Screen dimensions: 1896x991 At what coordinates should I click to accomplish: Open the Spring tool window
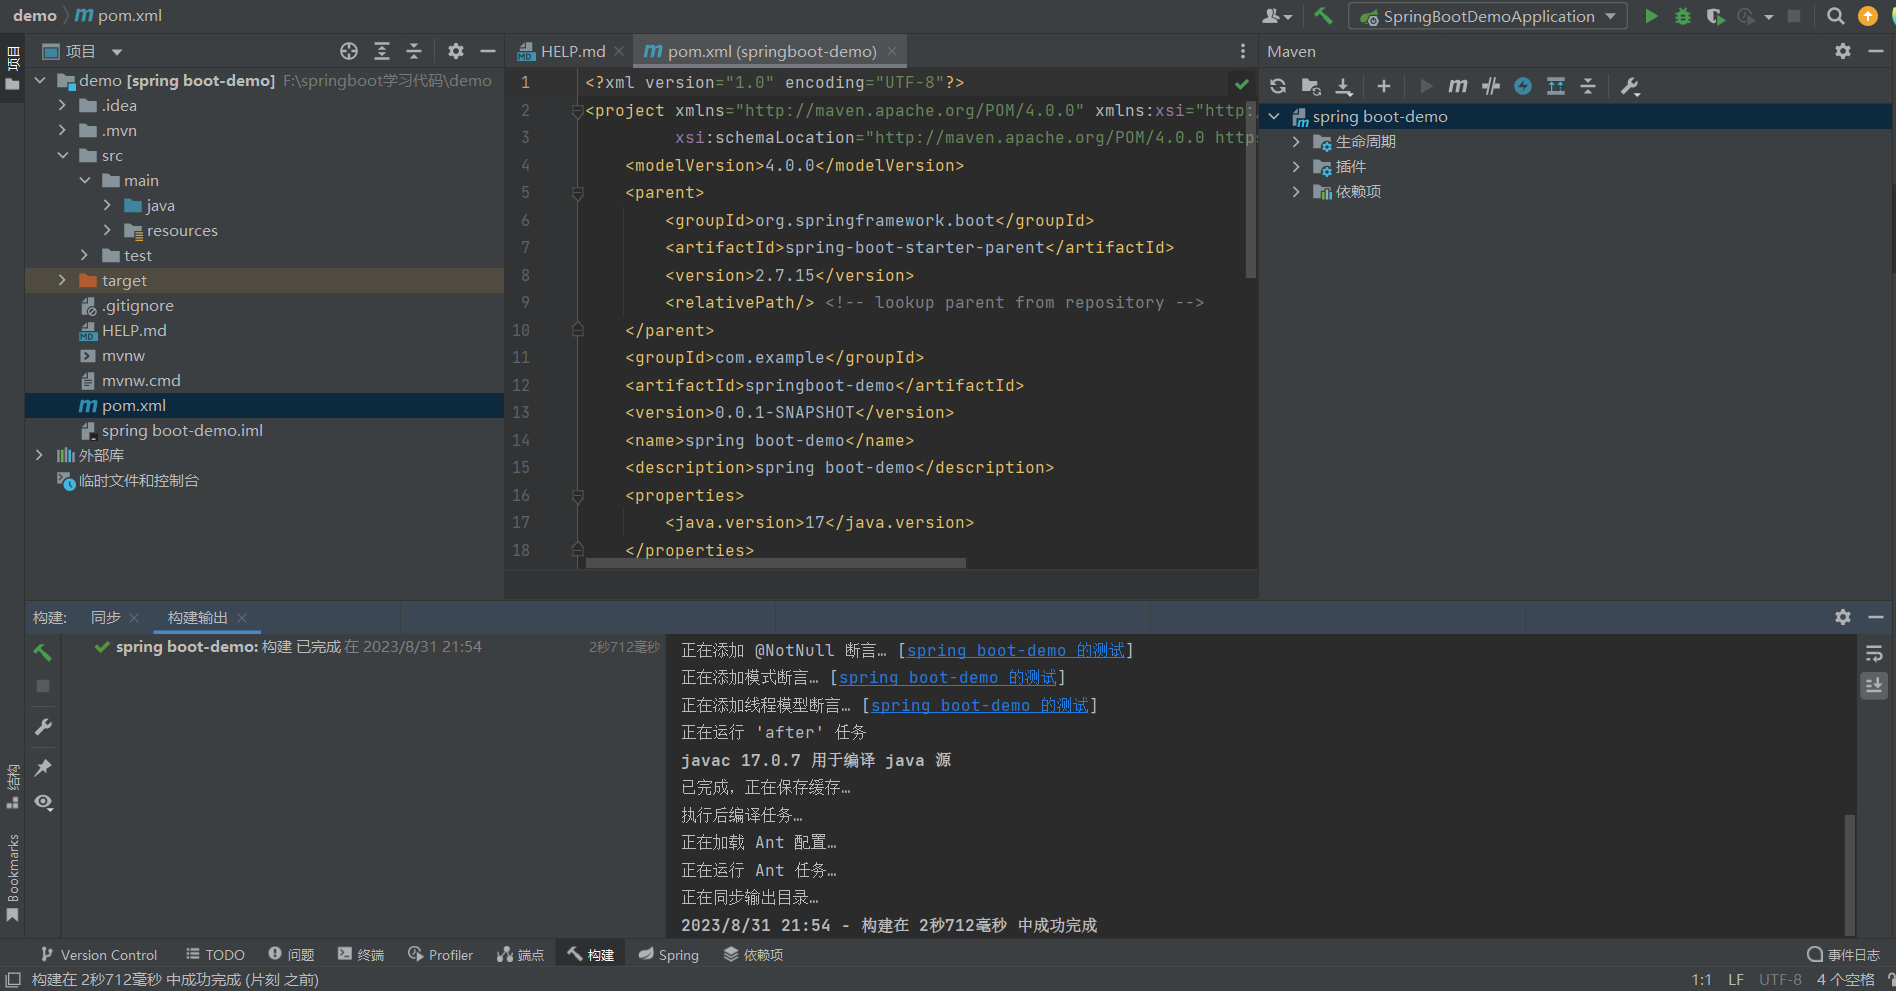(669, 955)
